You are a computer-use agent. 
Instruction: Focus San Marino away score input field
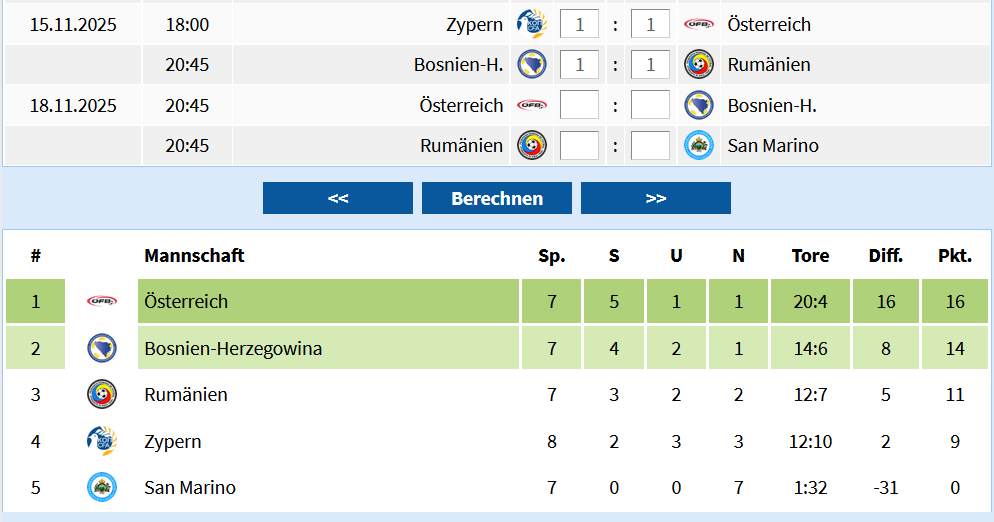(650, 146)
